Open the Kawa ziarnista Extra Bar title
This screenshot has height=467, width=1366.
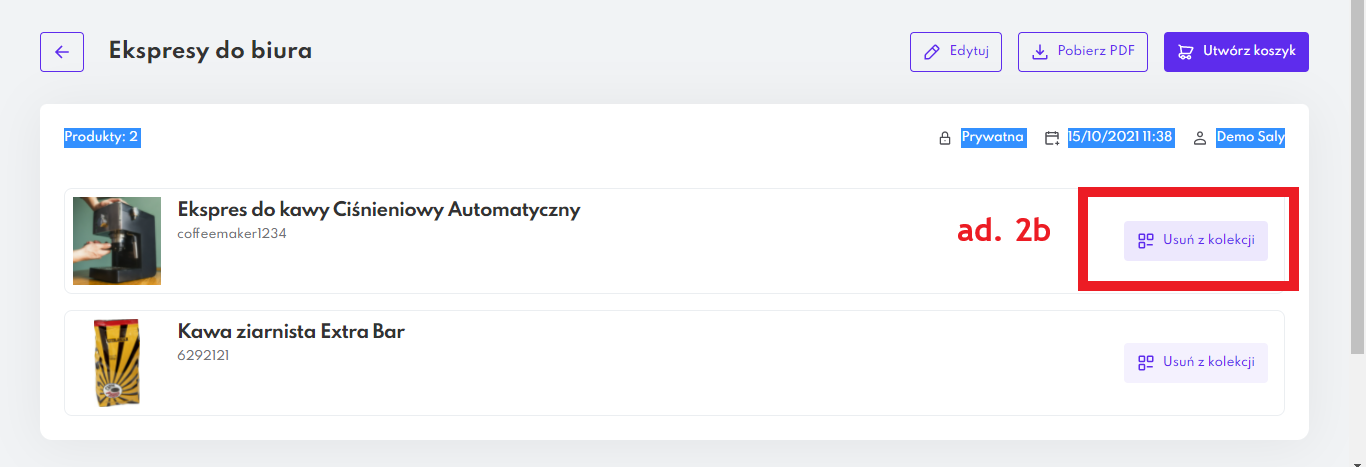point(291,331)
